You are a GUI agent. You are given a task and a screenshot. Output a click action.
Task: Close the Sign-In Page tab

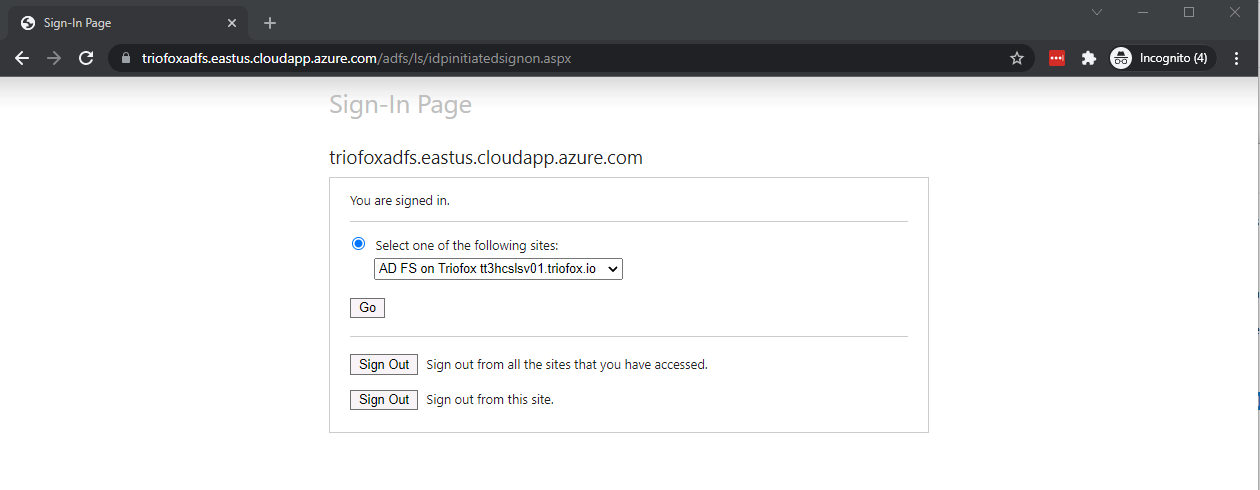(x=232, y=23)
